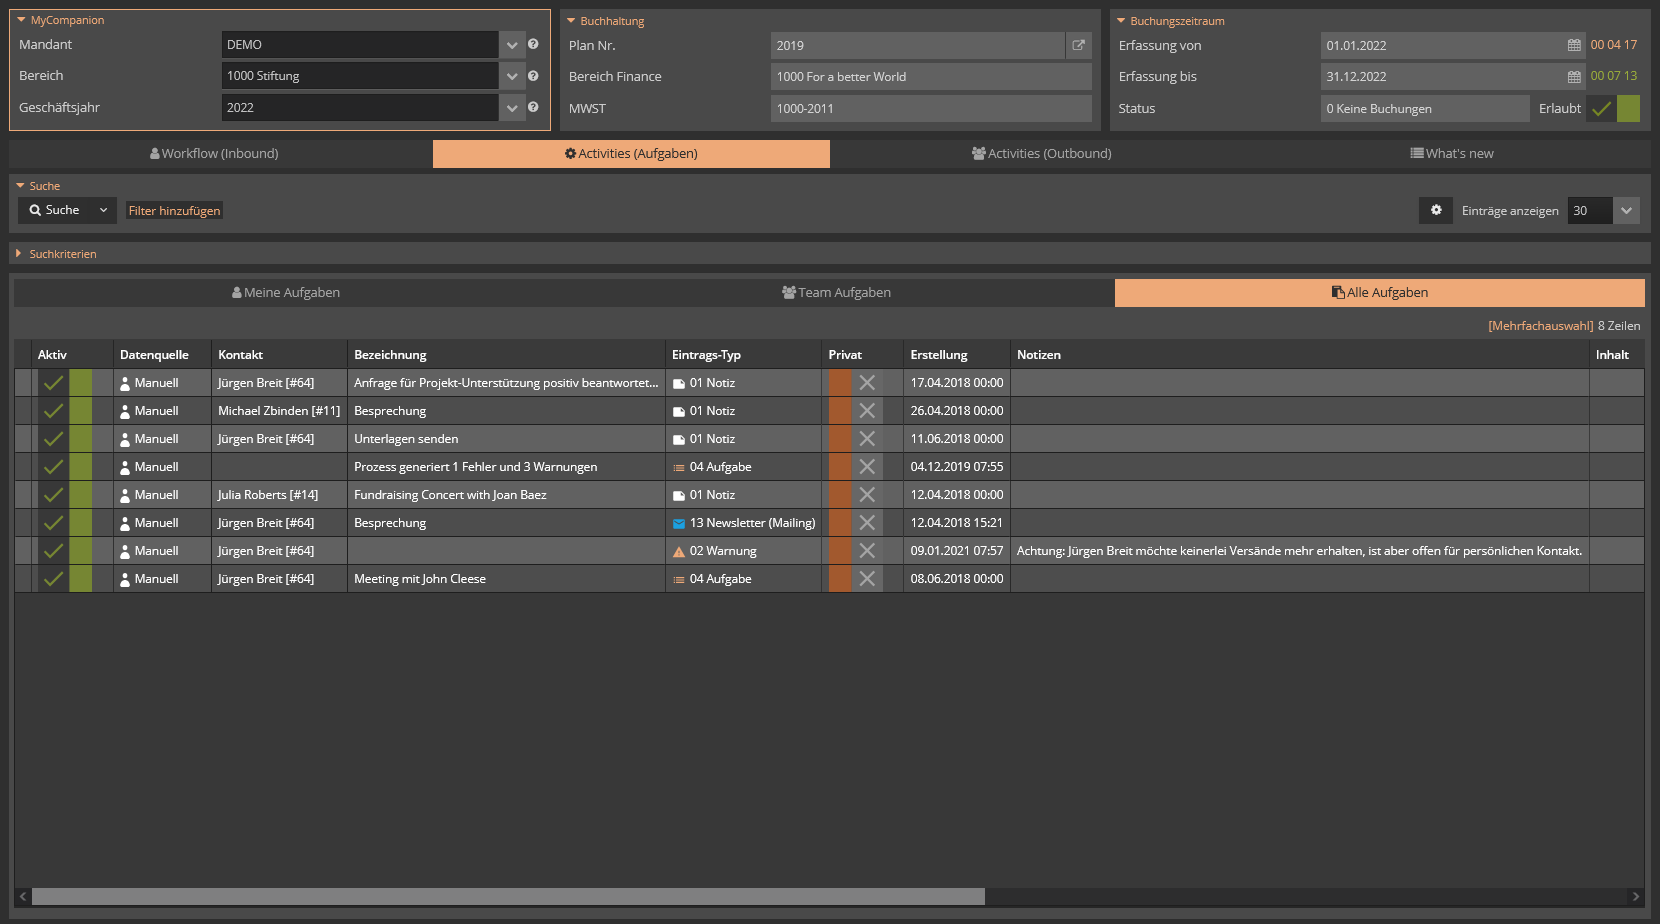Open the Bereich dropdown arrow
Viewport: 1660px width, 924px height.
(512, 76)
